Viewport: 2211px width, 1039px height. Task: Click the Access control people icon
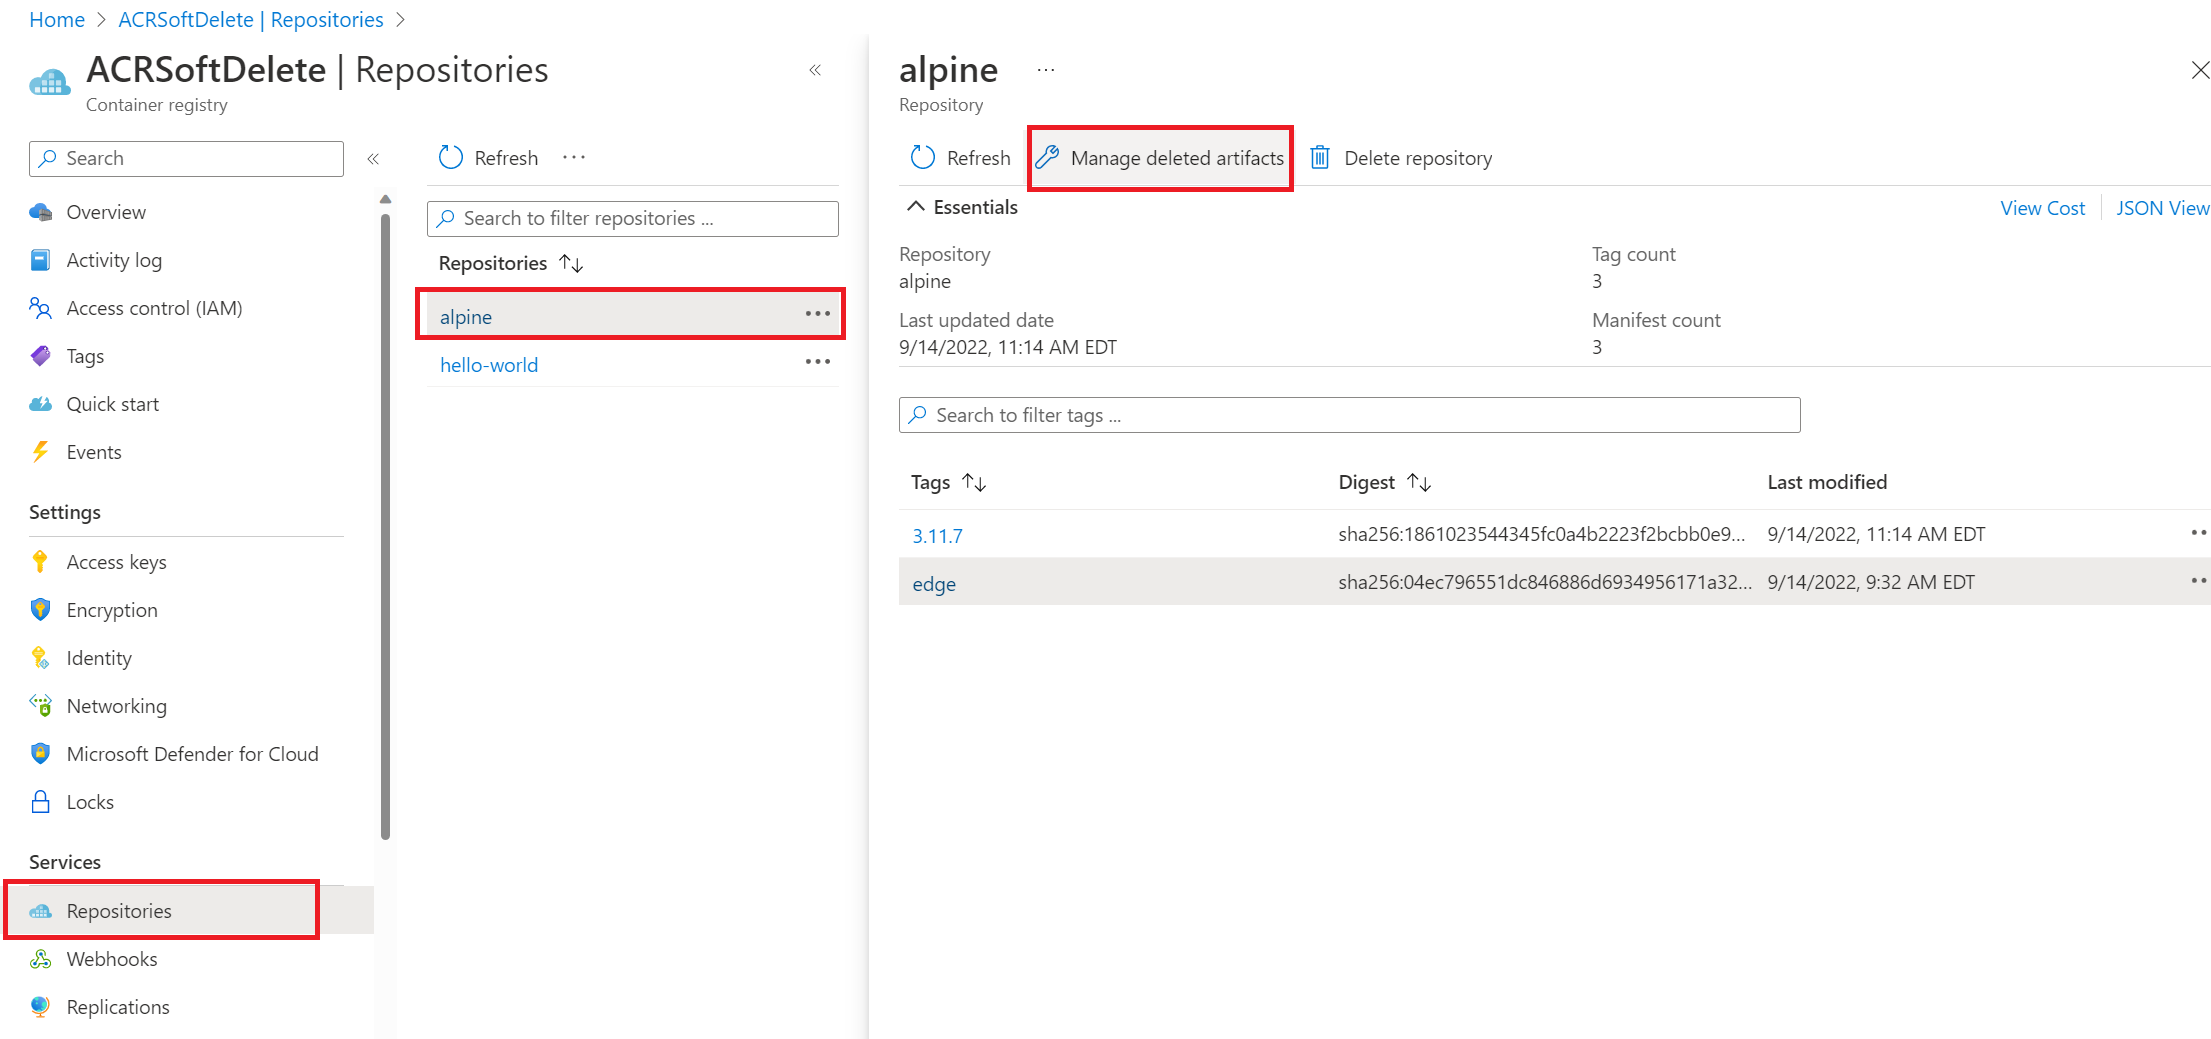[40, 308]
